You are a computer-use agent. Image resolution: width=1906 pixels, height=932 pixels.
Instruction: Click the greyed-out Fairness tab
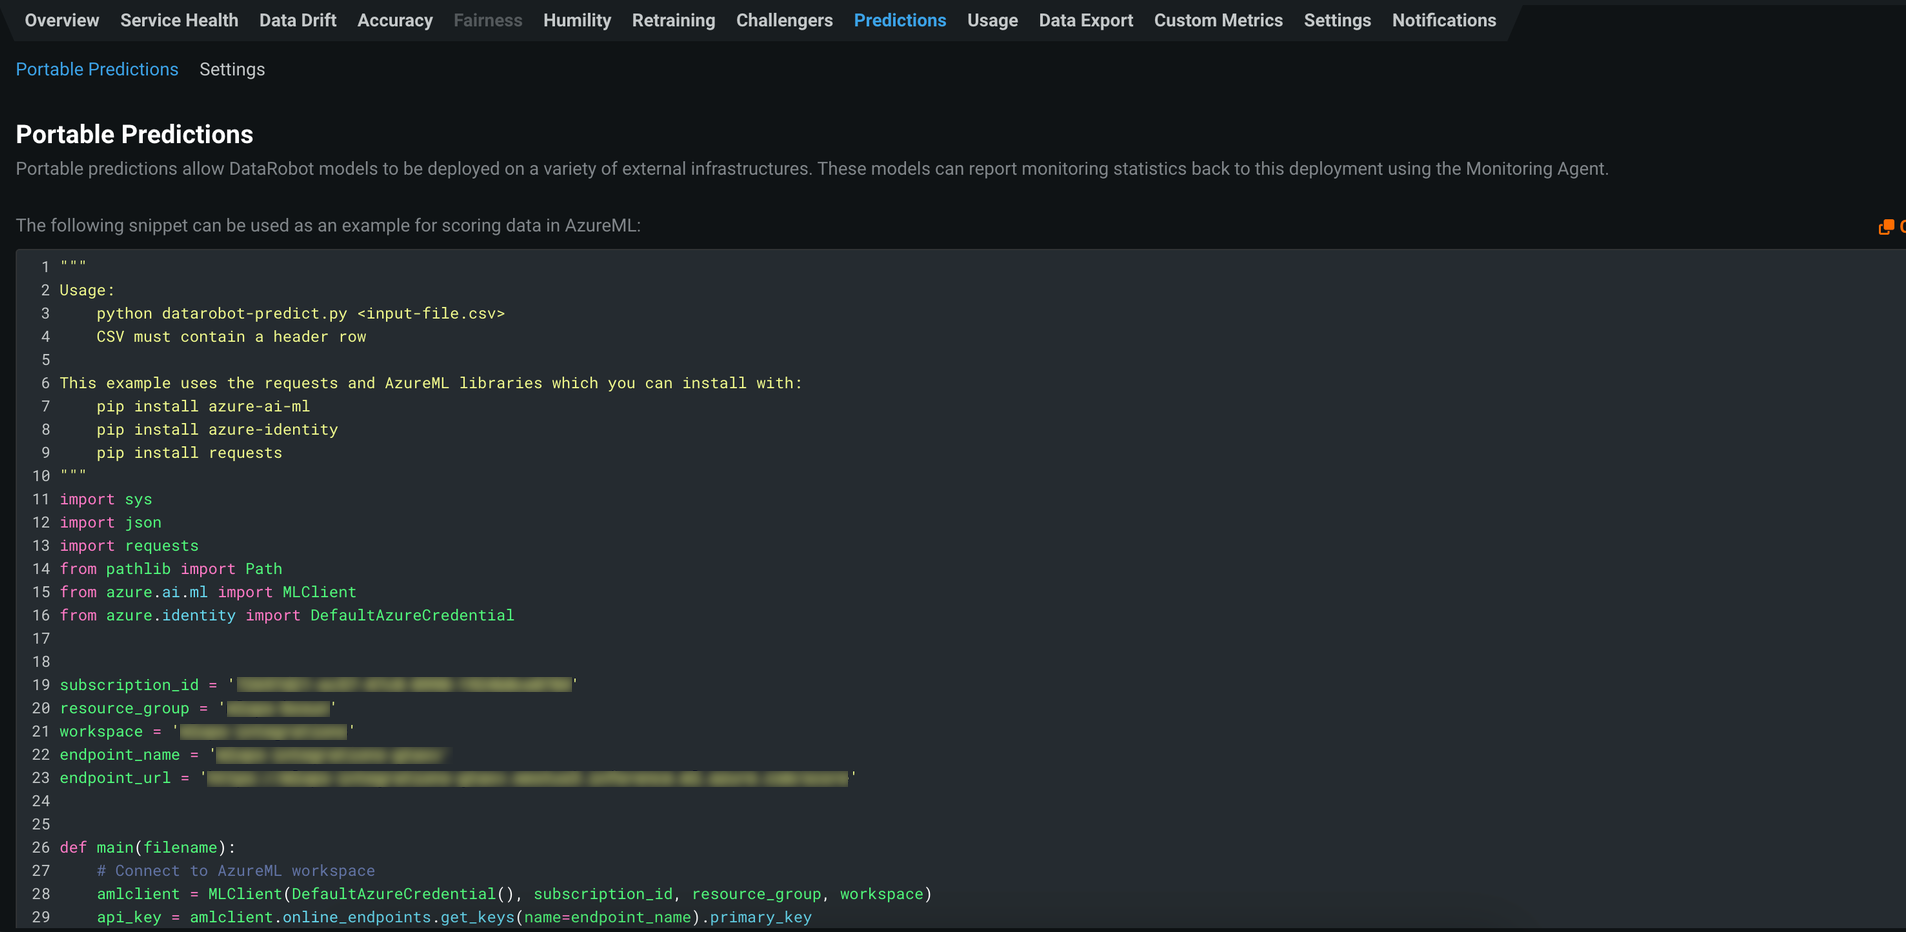coord(487,20)
